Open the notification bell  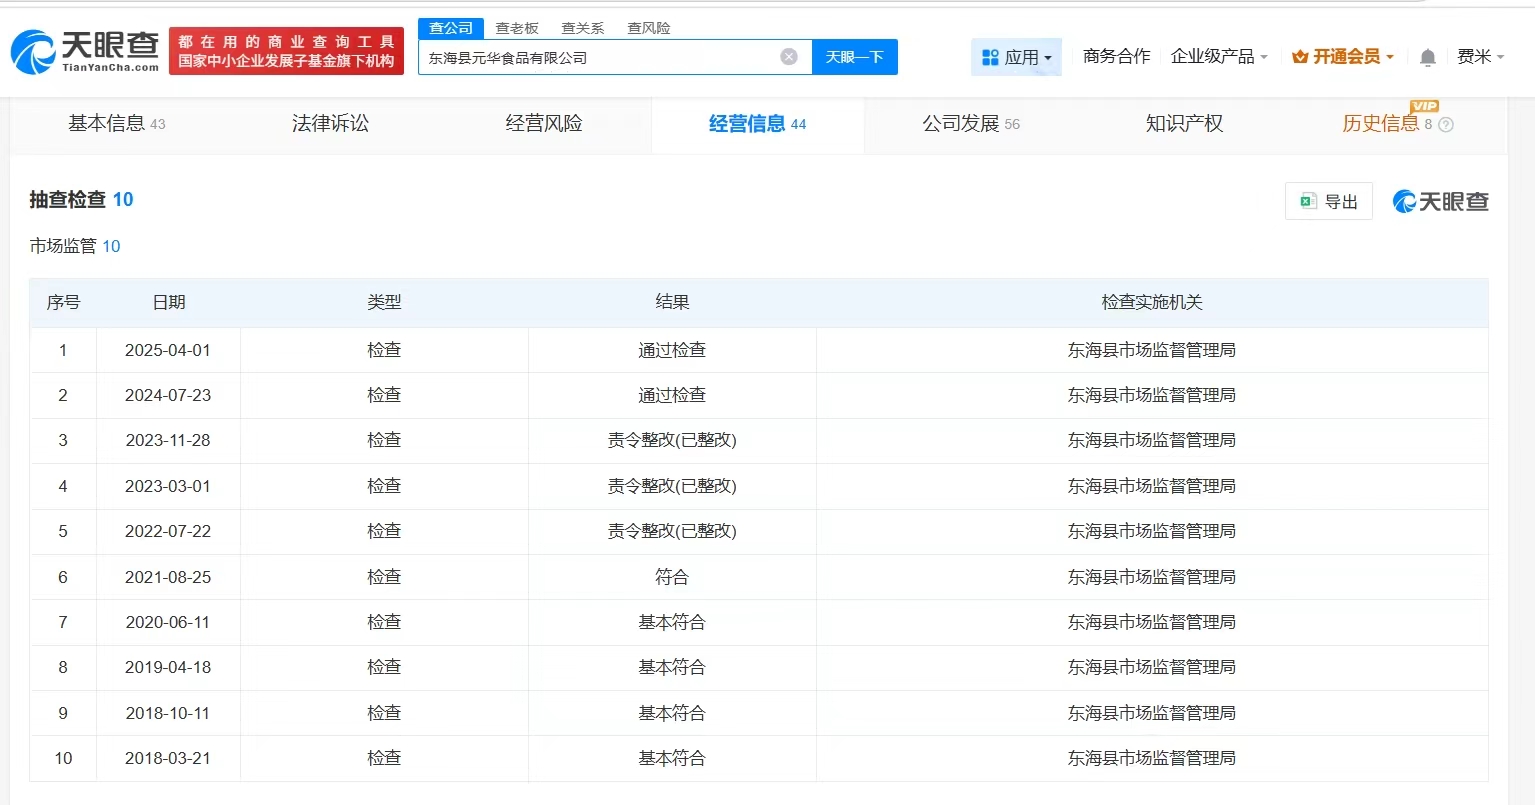[1428, 58]
